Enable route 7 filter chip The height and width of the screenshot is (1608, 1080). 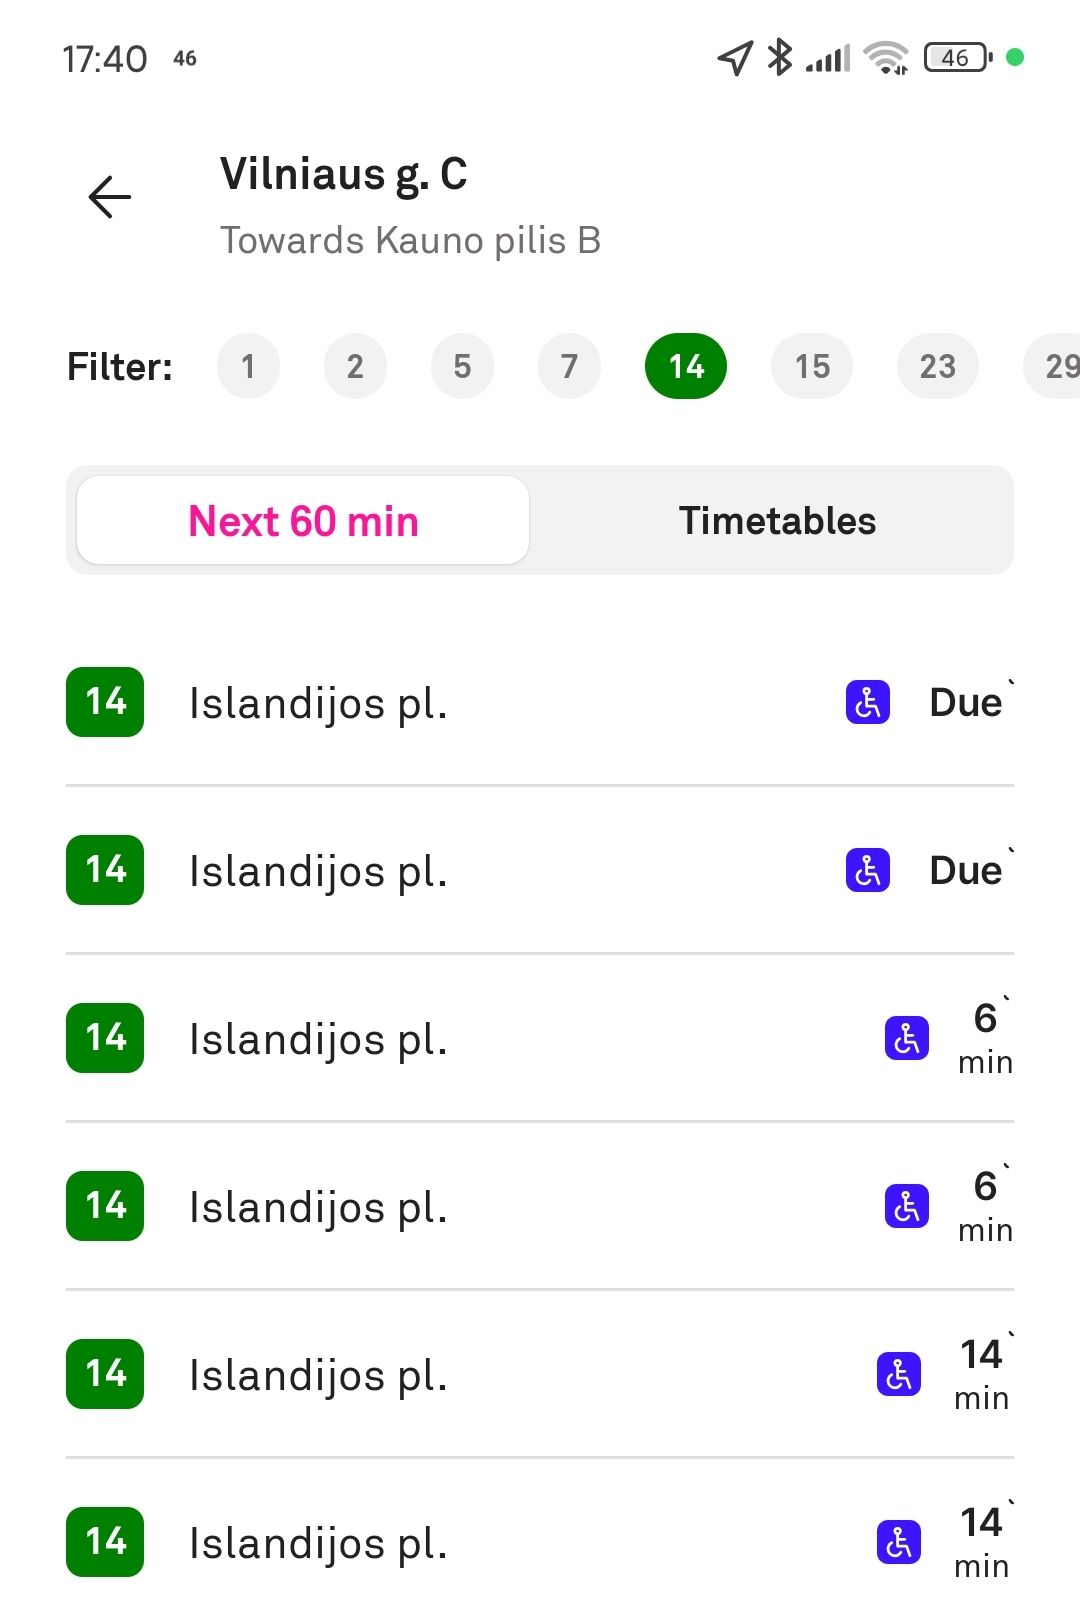(x=569, y=366)
